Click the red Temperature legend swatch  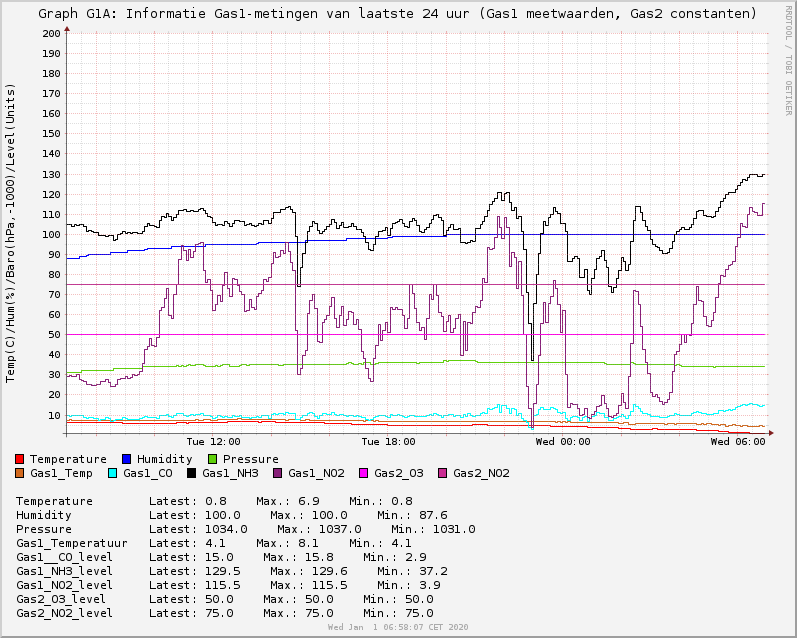21,459
